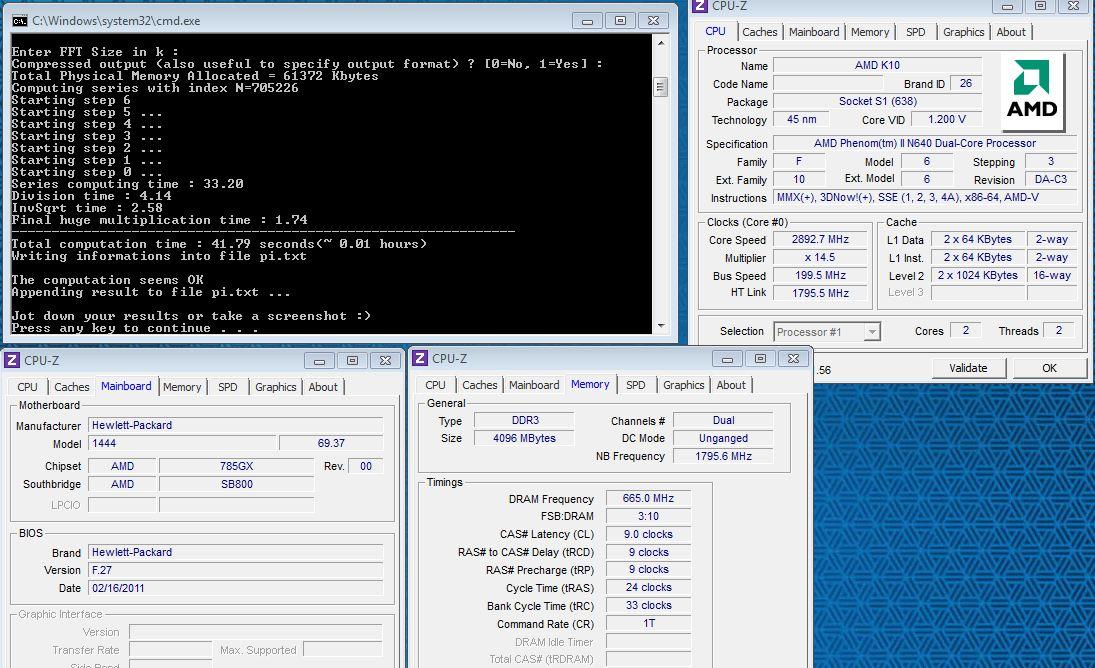The image size is (1095, 668).
Task: Click the memory Type value DDR3
Action: click(x=524, y=420)
